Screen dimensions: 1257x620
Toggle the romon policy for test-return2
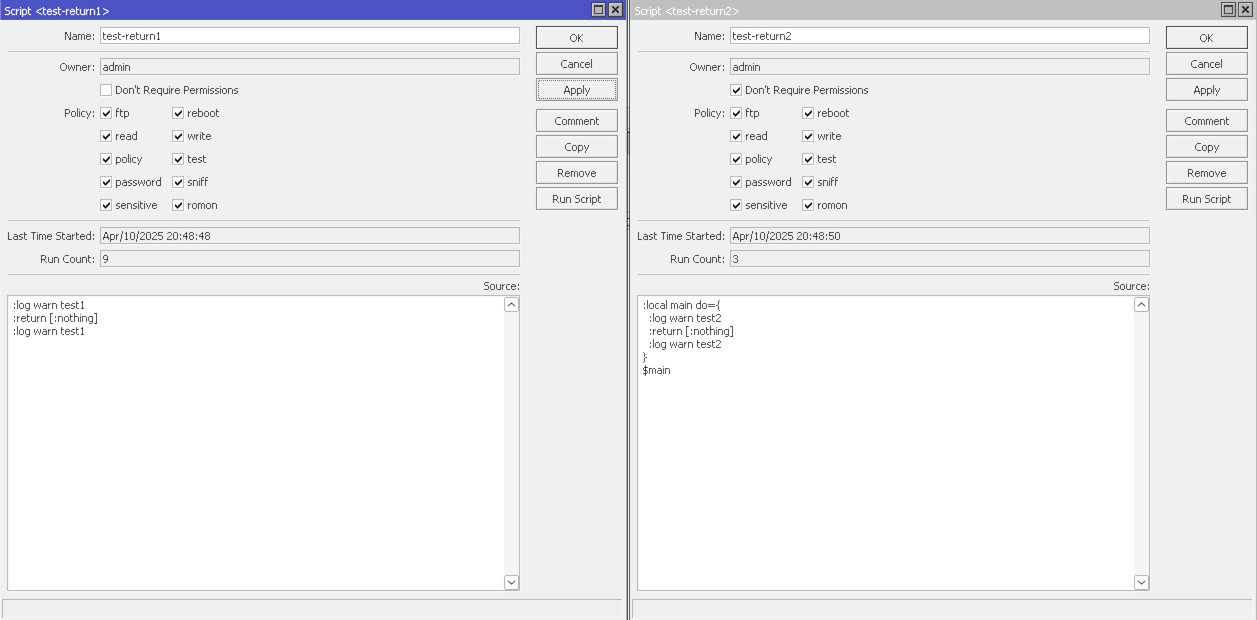(x=806, y=205)
